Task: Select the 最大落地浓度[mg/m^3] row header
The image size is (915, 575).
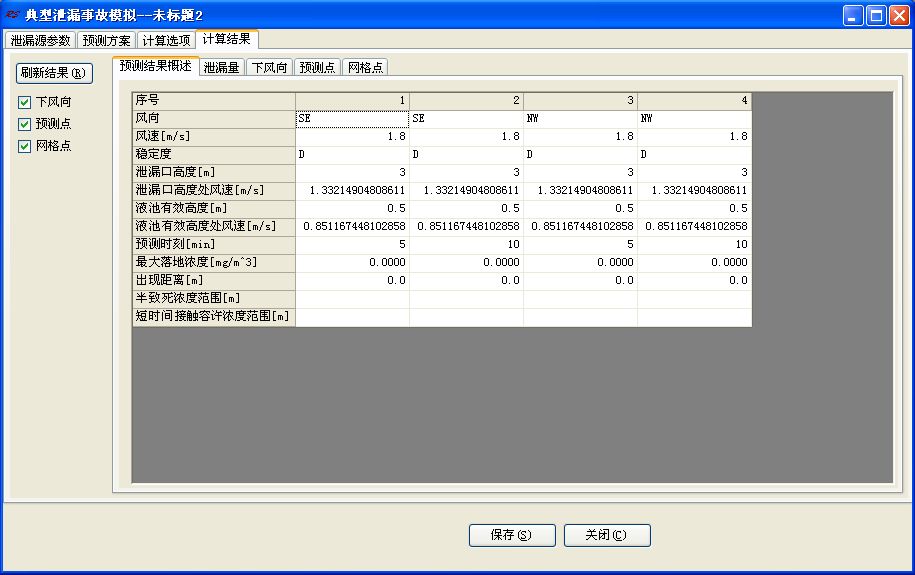Action: tap(214, 263)
